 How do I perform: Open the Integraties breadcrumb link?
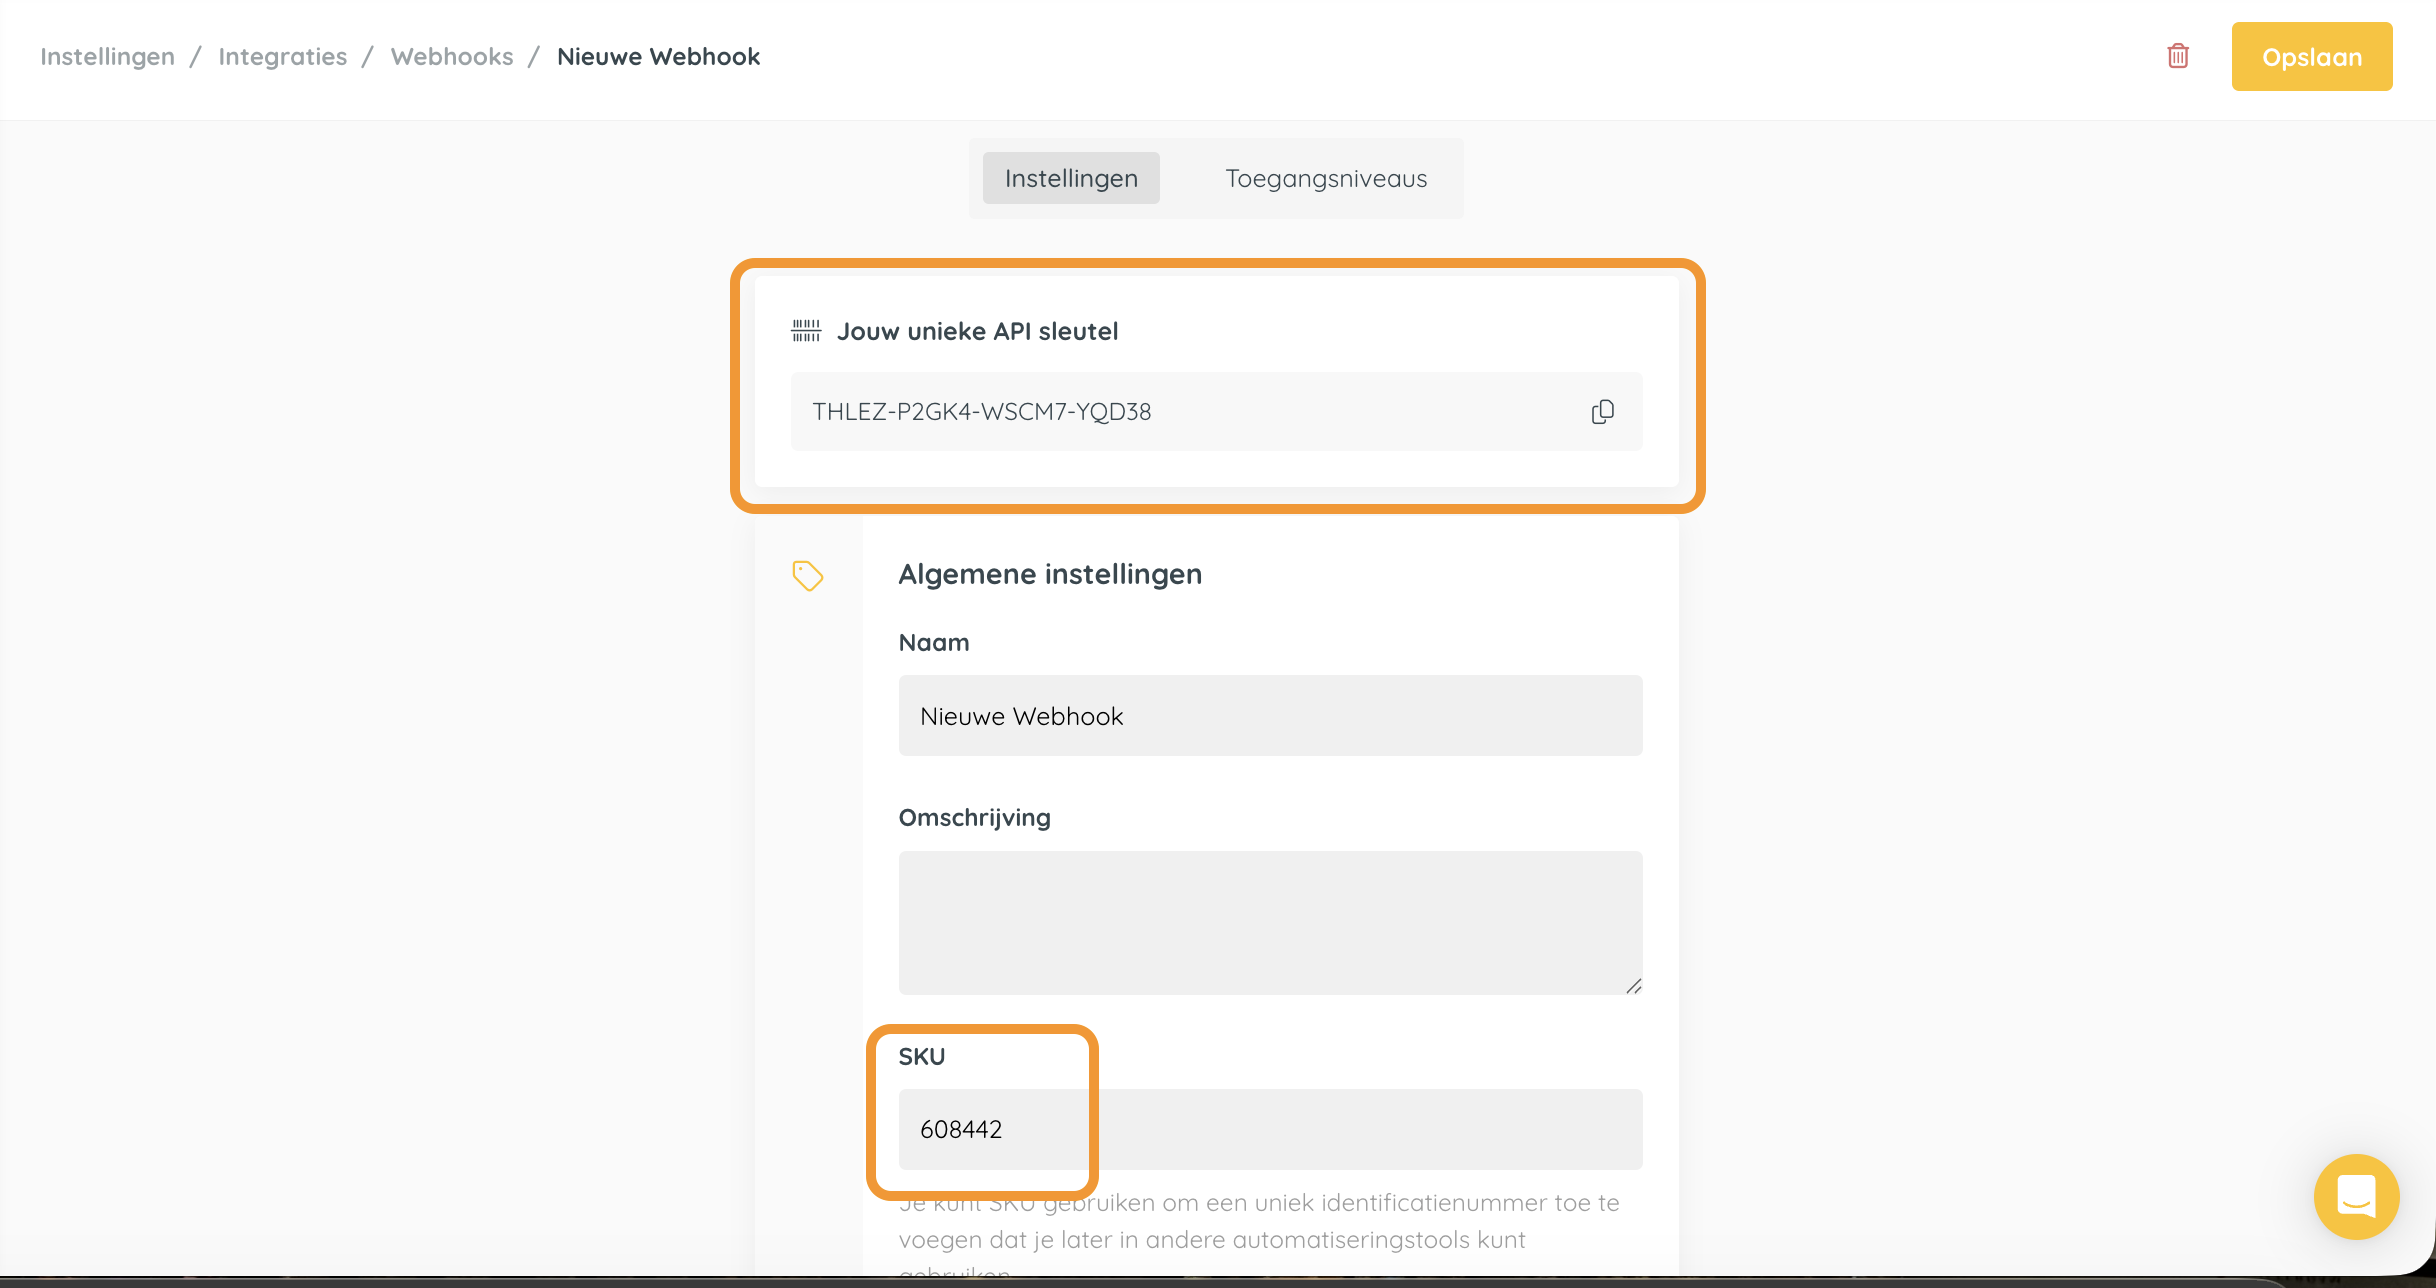click(x=282, y=57)
